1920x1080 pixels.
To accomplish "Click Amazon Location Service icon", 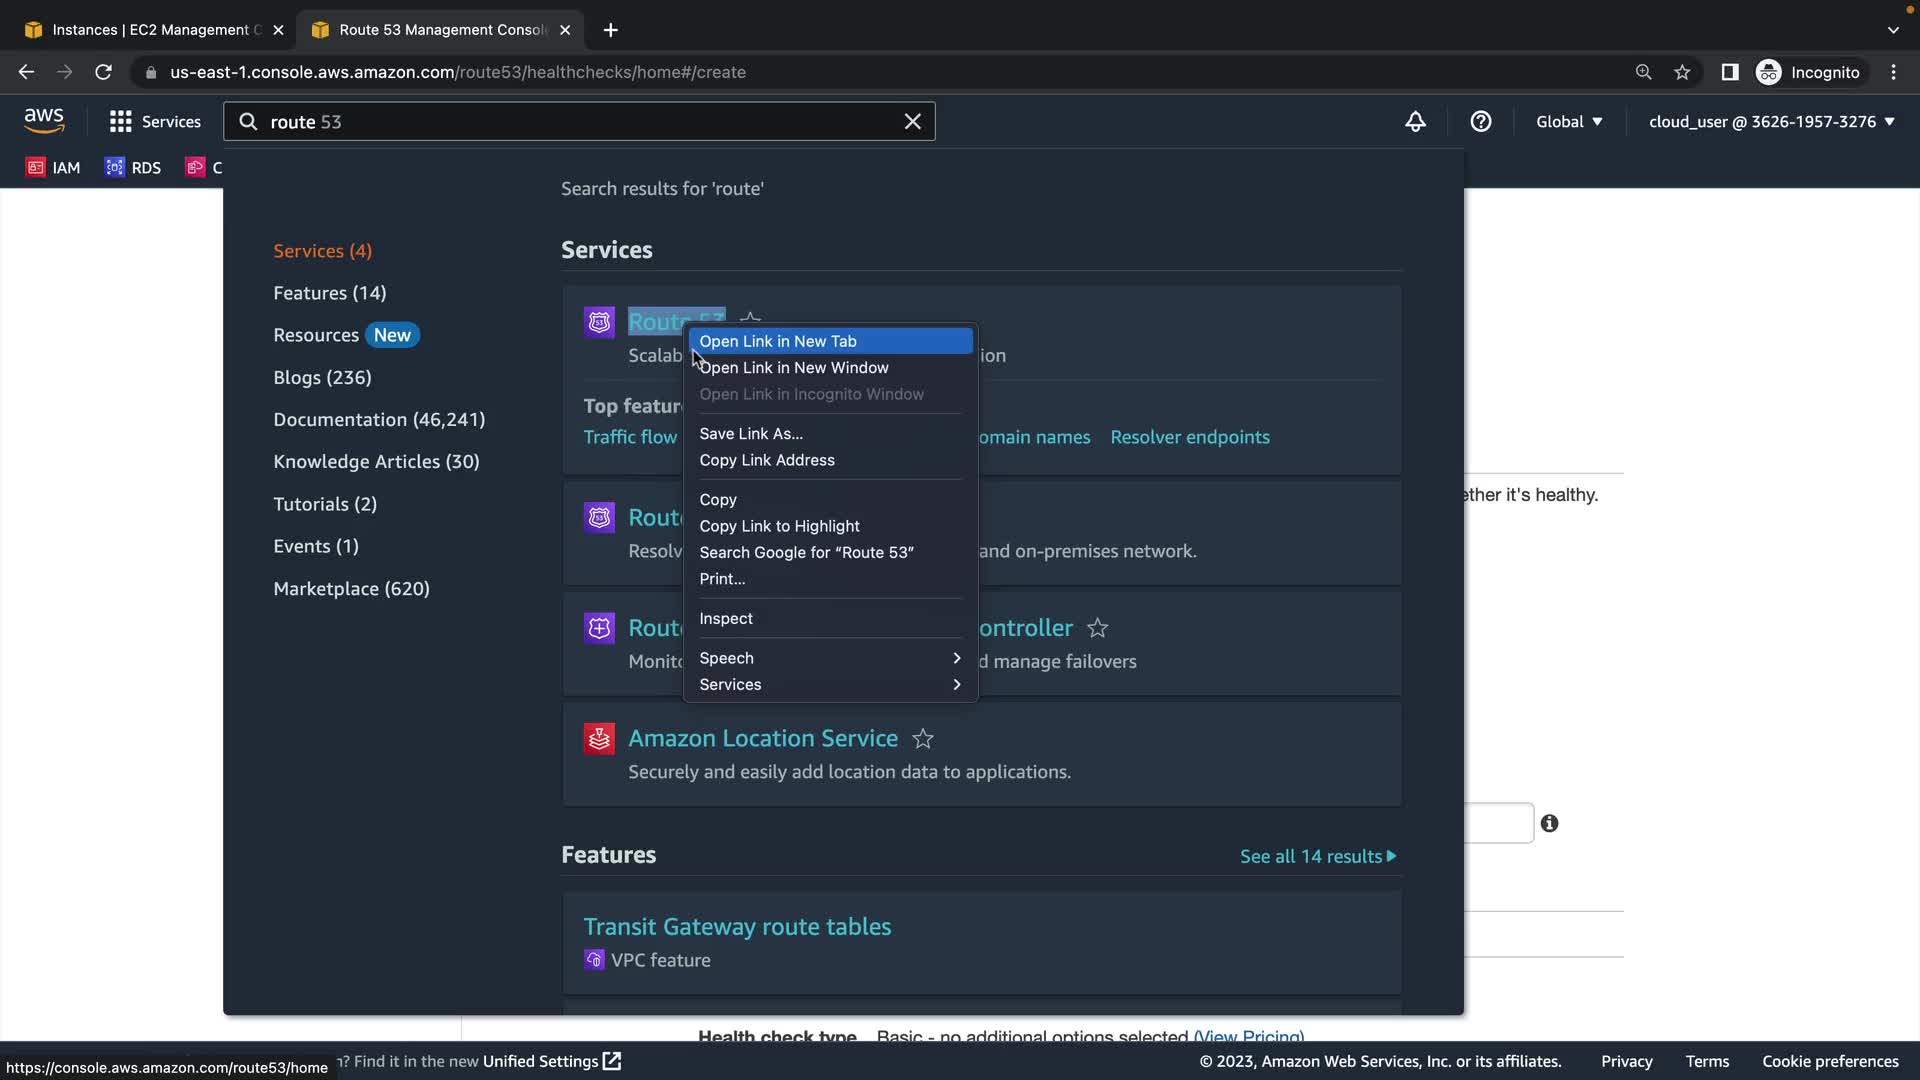I will 599,739.
